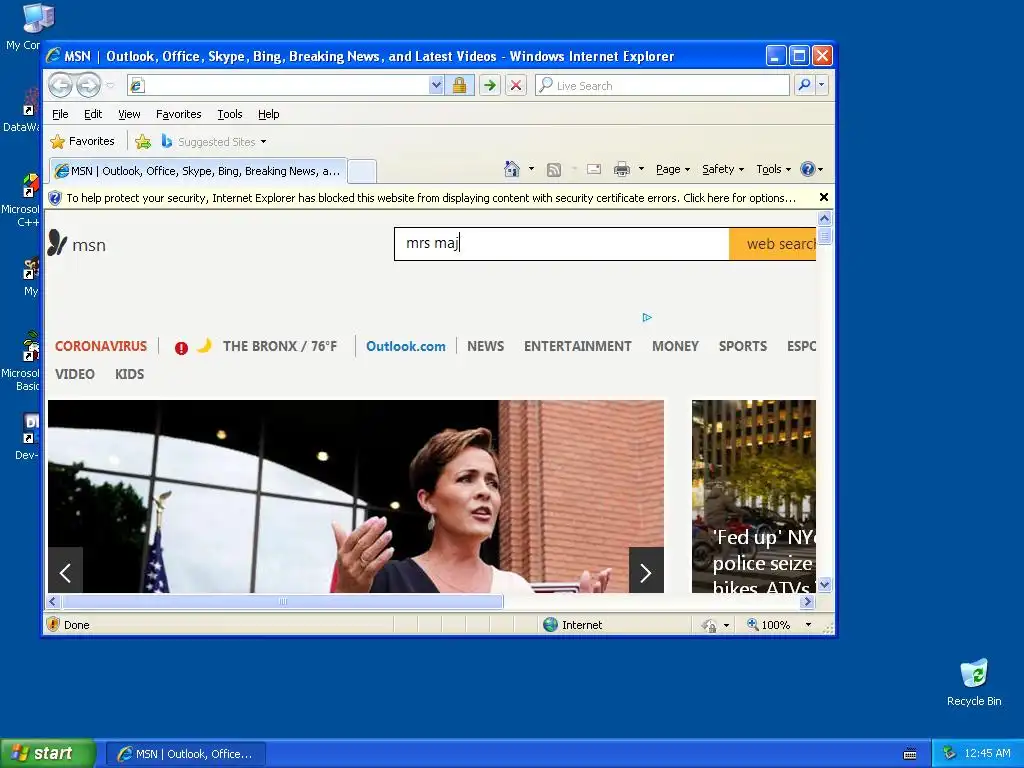Click the Windows Start button
The image size is (1024, 768).
pos(47,754)
